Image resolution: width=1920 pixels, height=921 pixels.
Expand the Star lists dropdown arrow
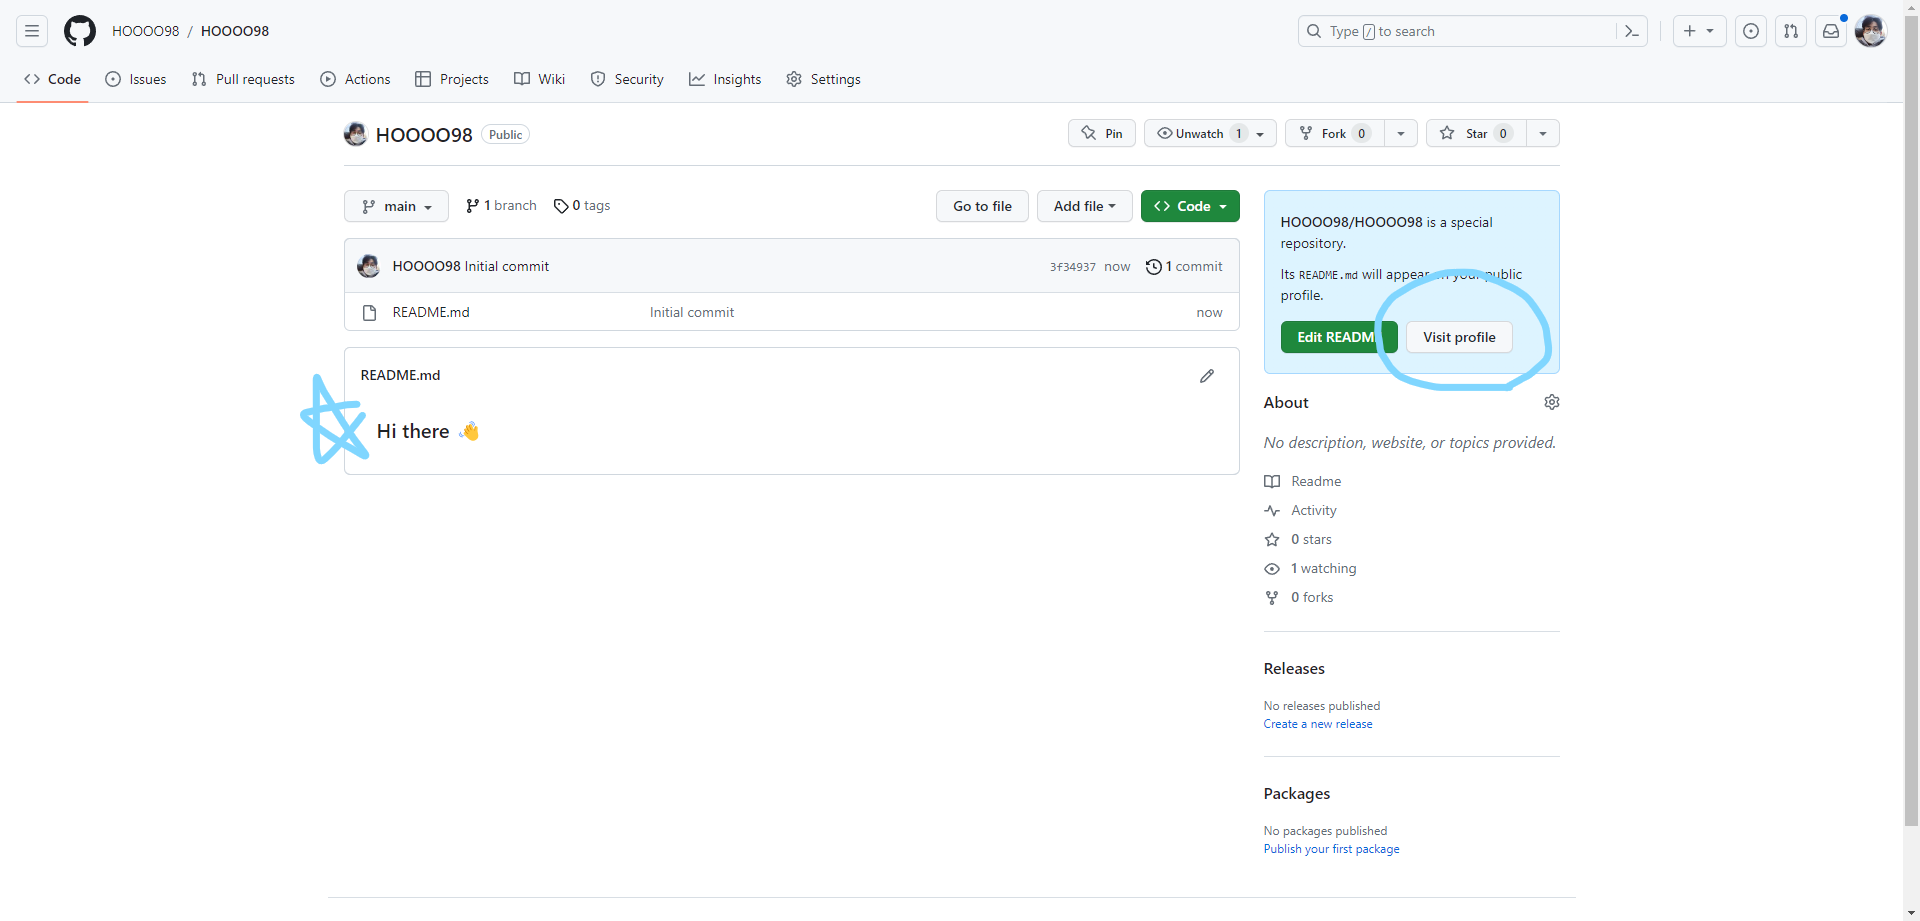(x=1543, y=133)
